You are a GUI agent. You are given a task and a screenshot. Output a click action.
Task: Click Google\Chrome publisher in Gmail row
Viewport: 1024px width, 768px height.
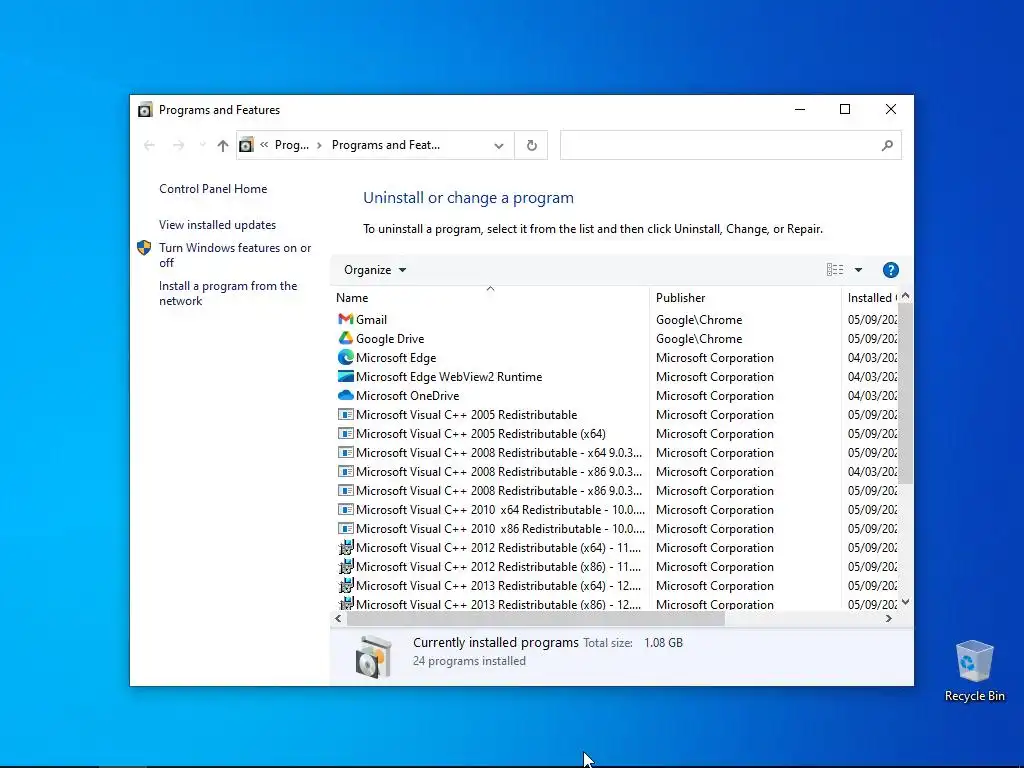point(699,319)
